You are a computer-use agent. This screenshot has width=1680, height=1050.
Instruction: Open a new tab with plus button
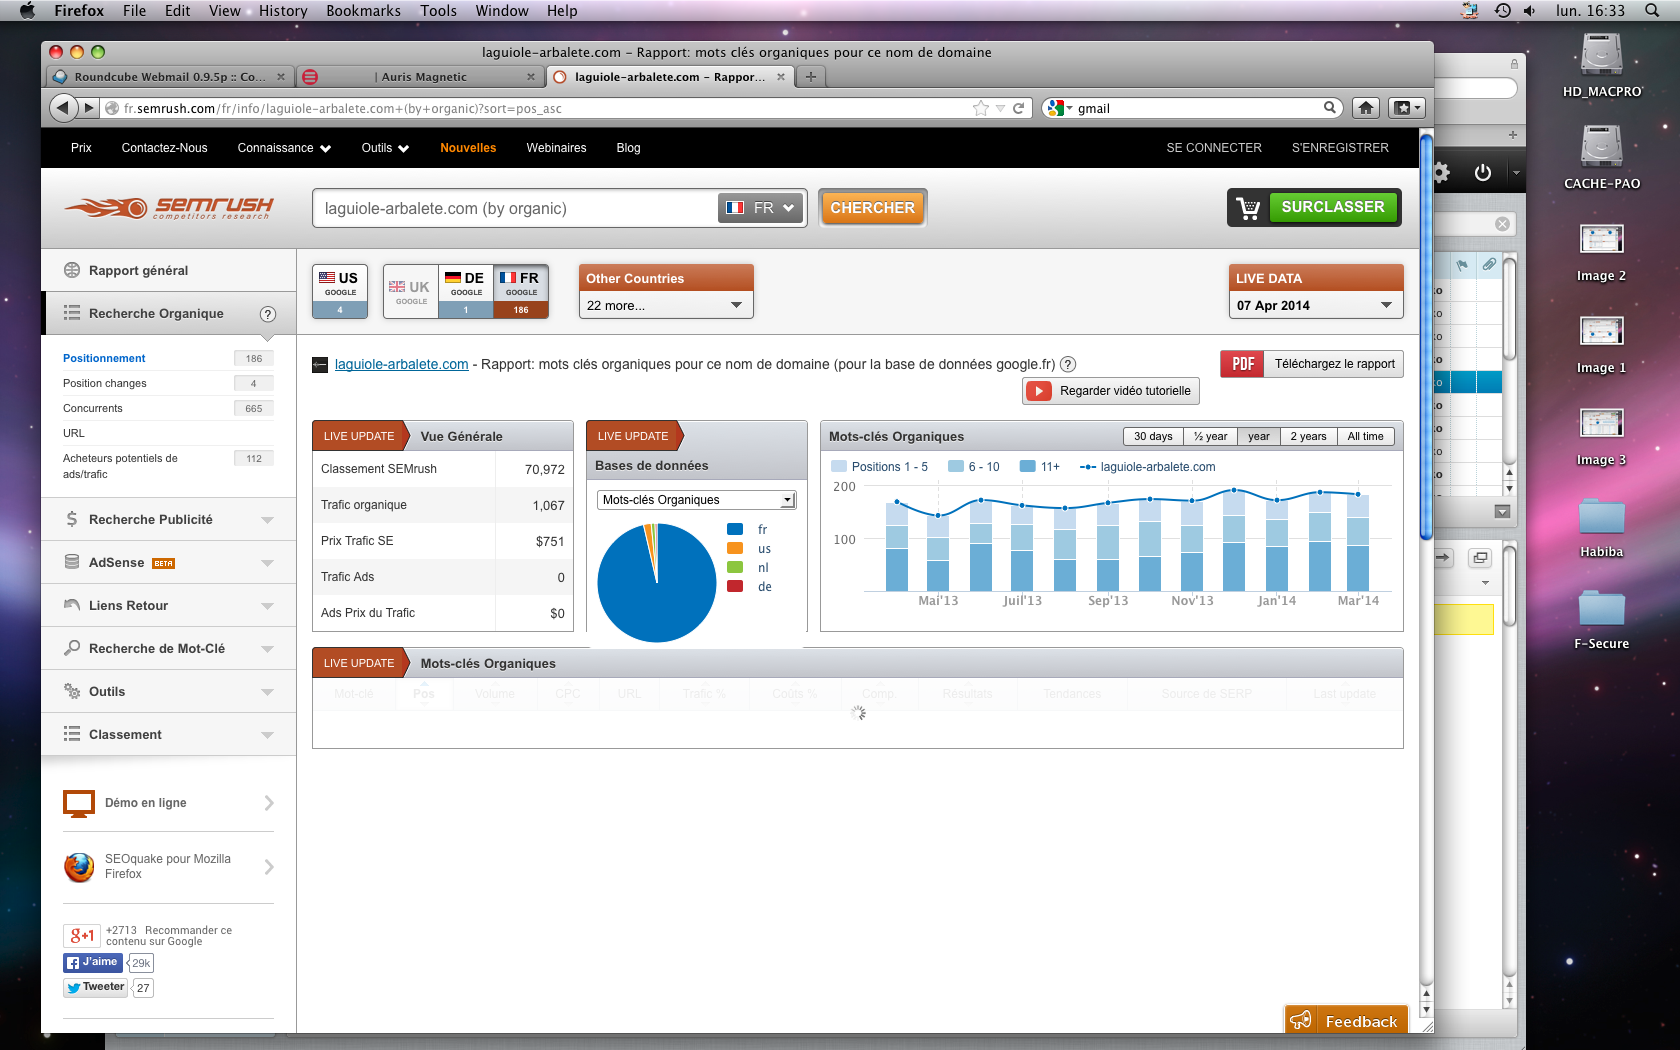click(811, 77)
